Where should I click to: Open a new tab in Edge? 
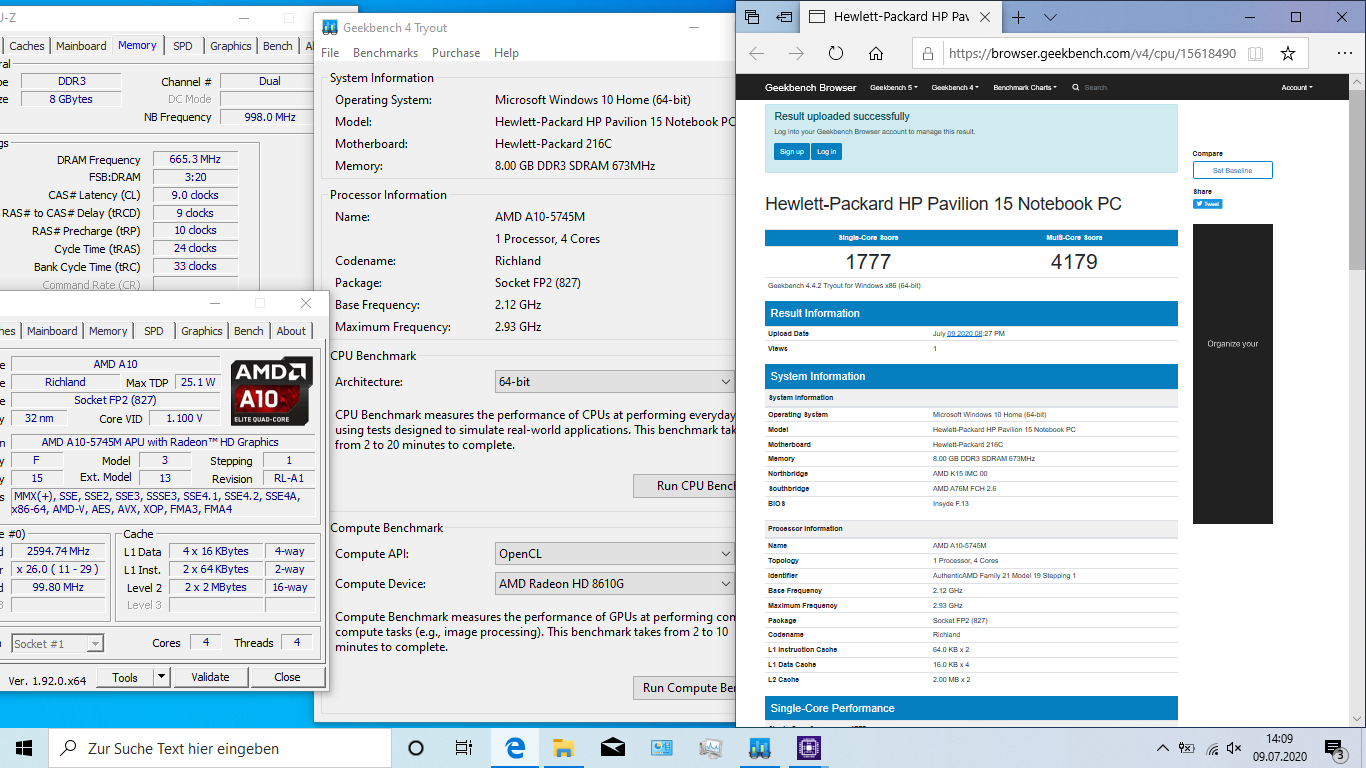click(x=1018, y=17)
